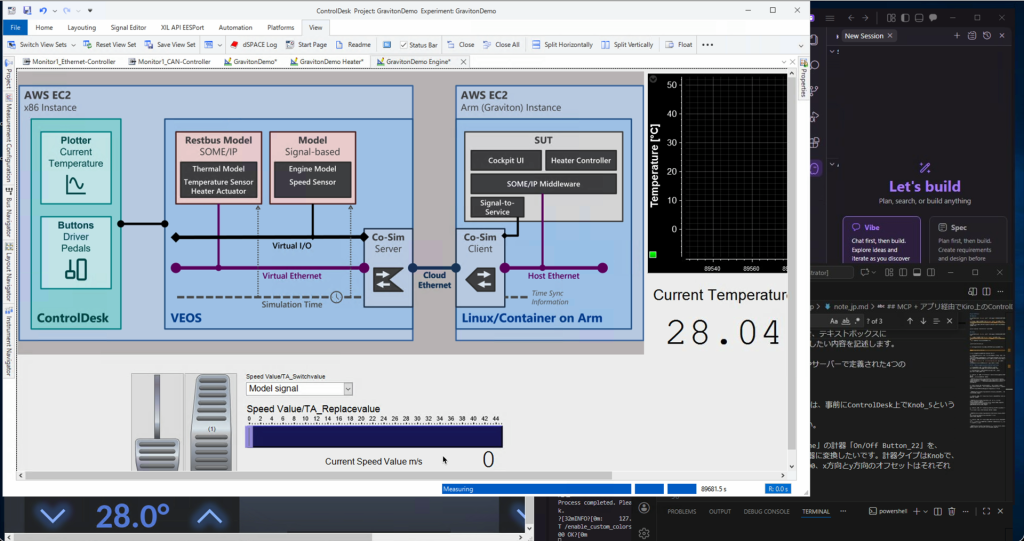Click the green indicator on plotter
Screen dimensions: 1024x541
coord(652,255)
